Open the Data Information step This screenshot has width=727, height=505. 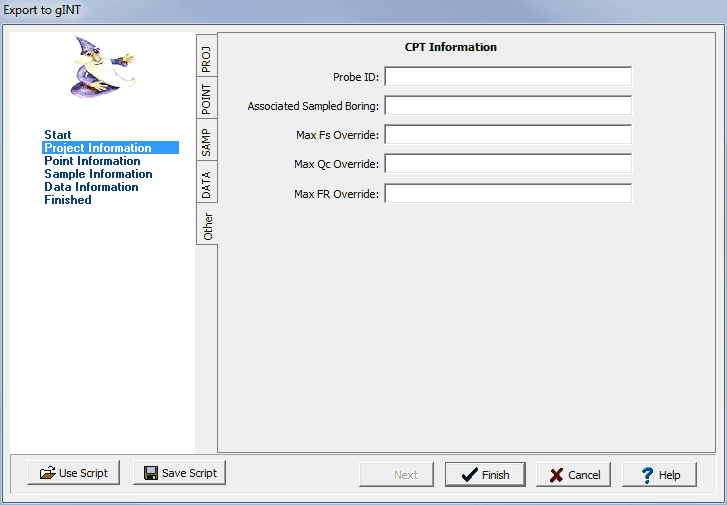(91, 187)
